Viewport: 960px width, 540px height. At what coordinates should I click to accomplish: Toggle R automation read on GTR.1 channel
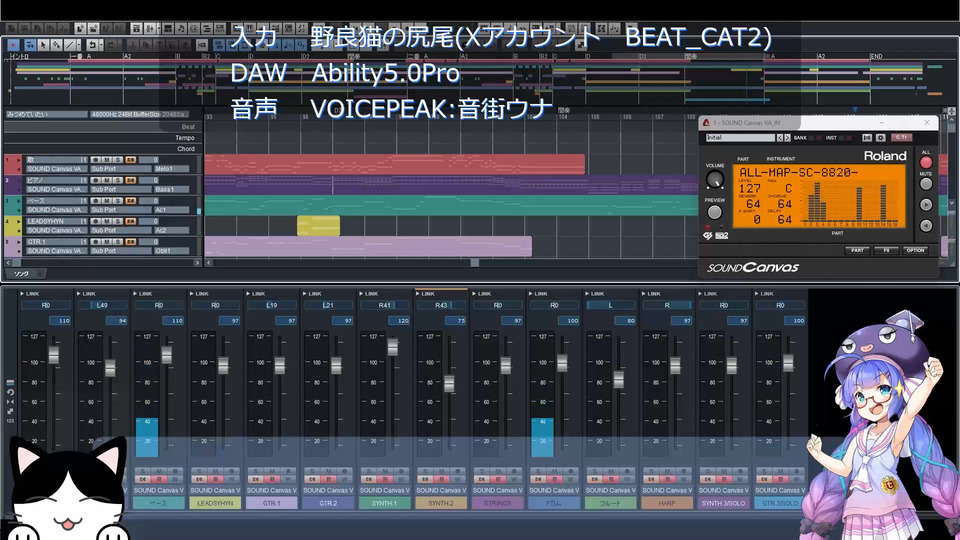[x=272, y=479]
